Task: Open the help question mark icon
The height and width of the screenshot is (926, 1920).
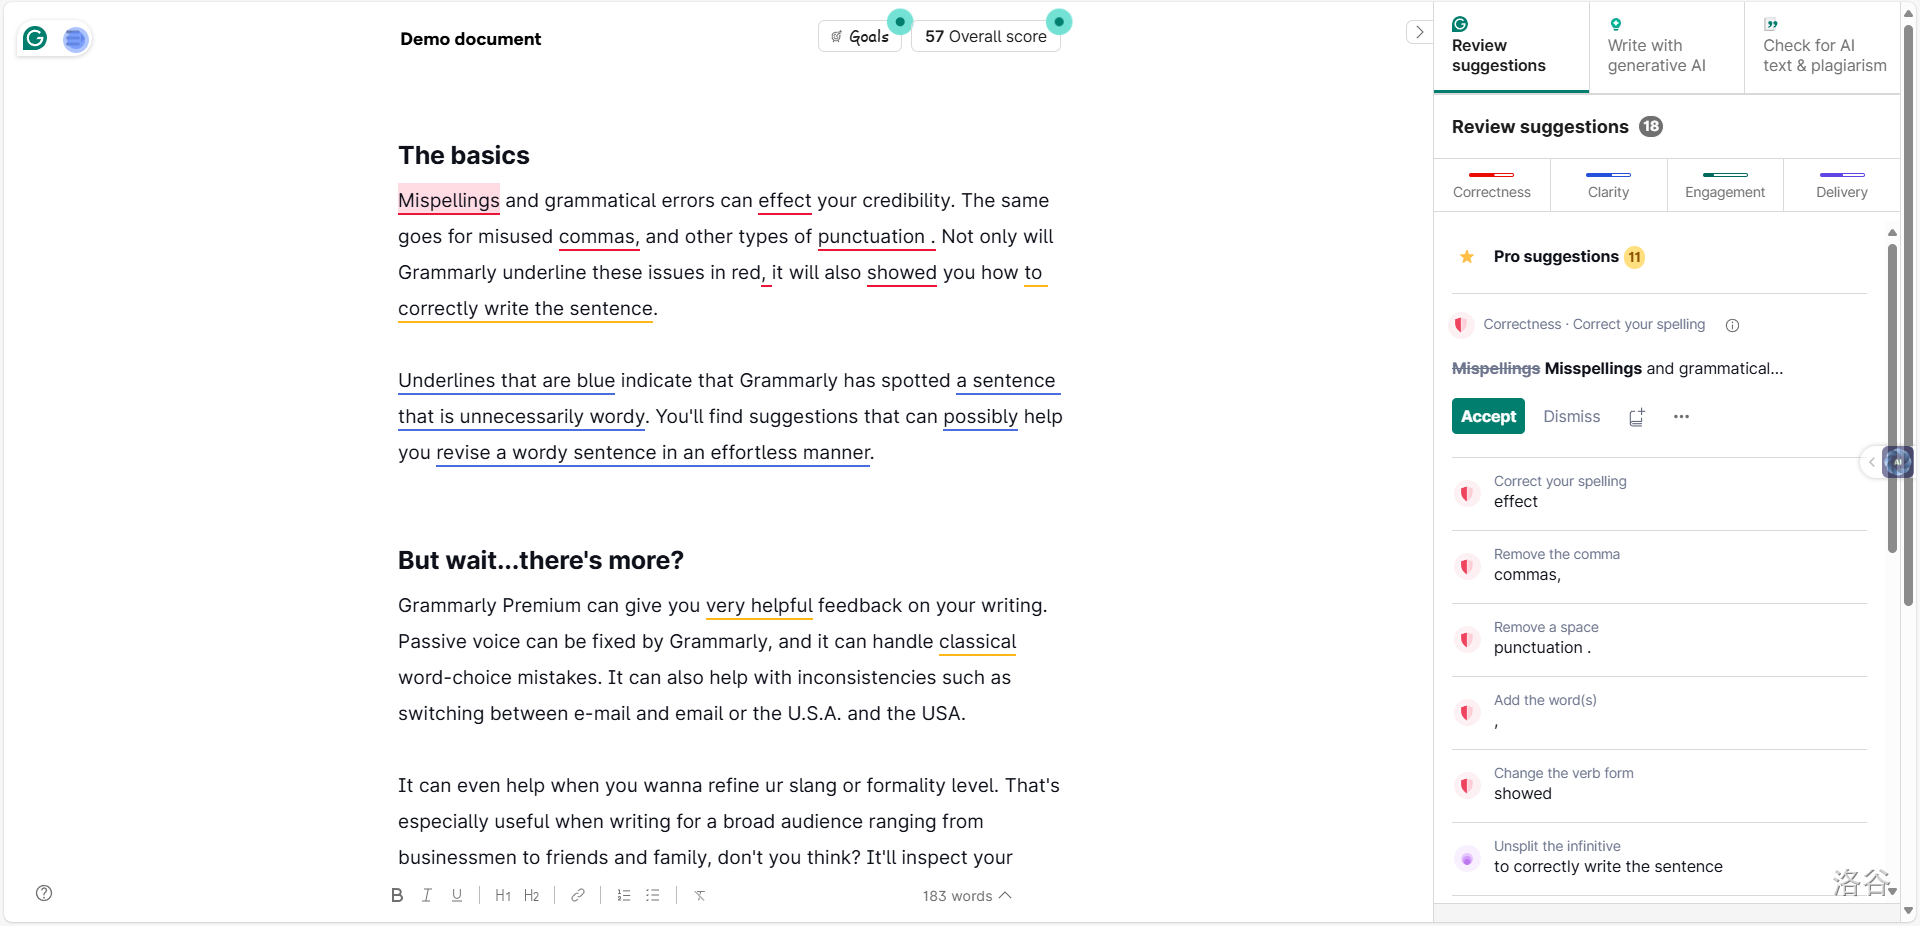Action: click(x=44, y=893)
